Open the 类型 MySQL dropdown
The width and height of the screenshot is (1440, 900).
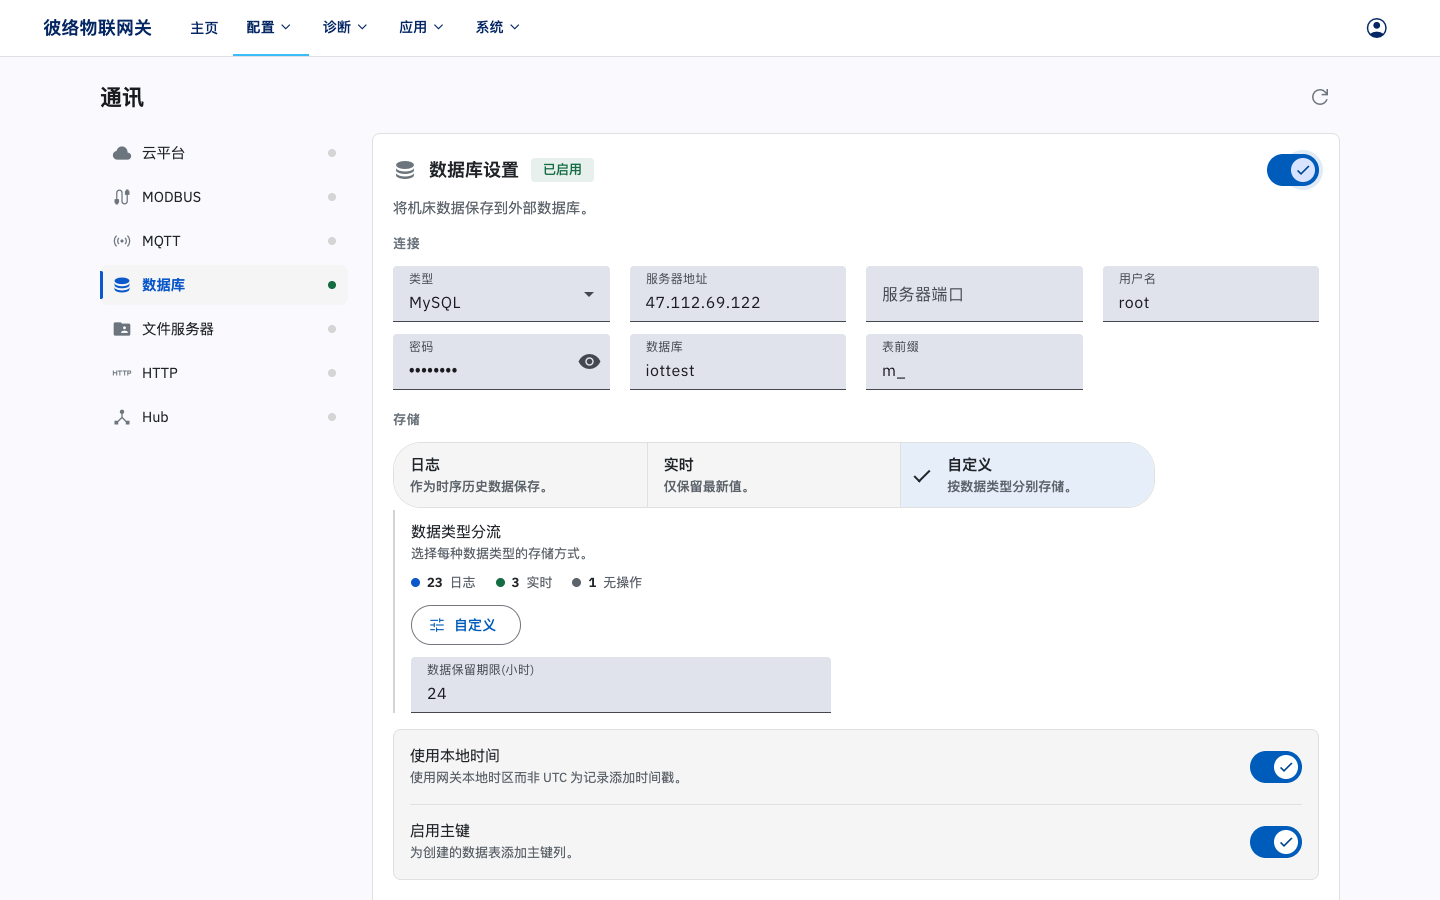coord(501,294)
